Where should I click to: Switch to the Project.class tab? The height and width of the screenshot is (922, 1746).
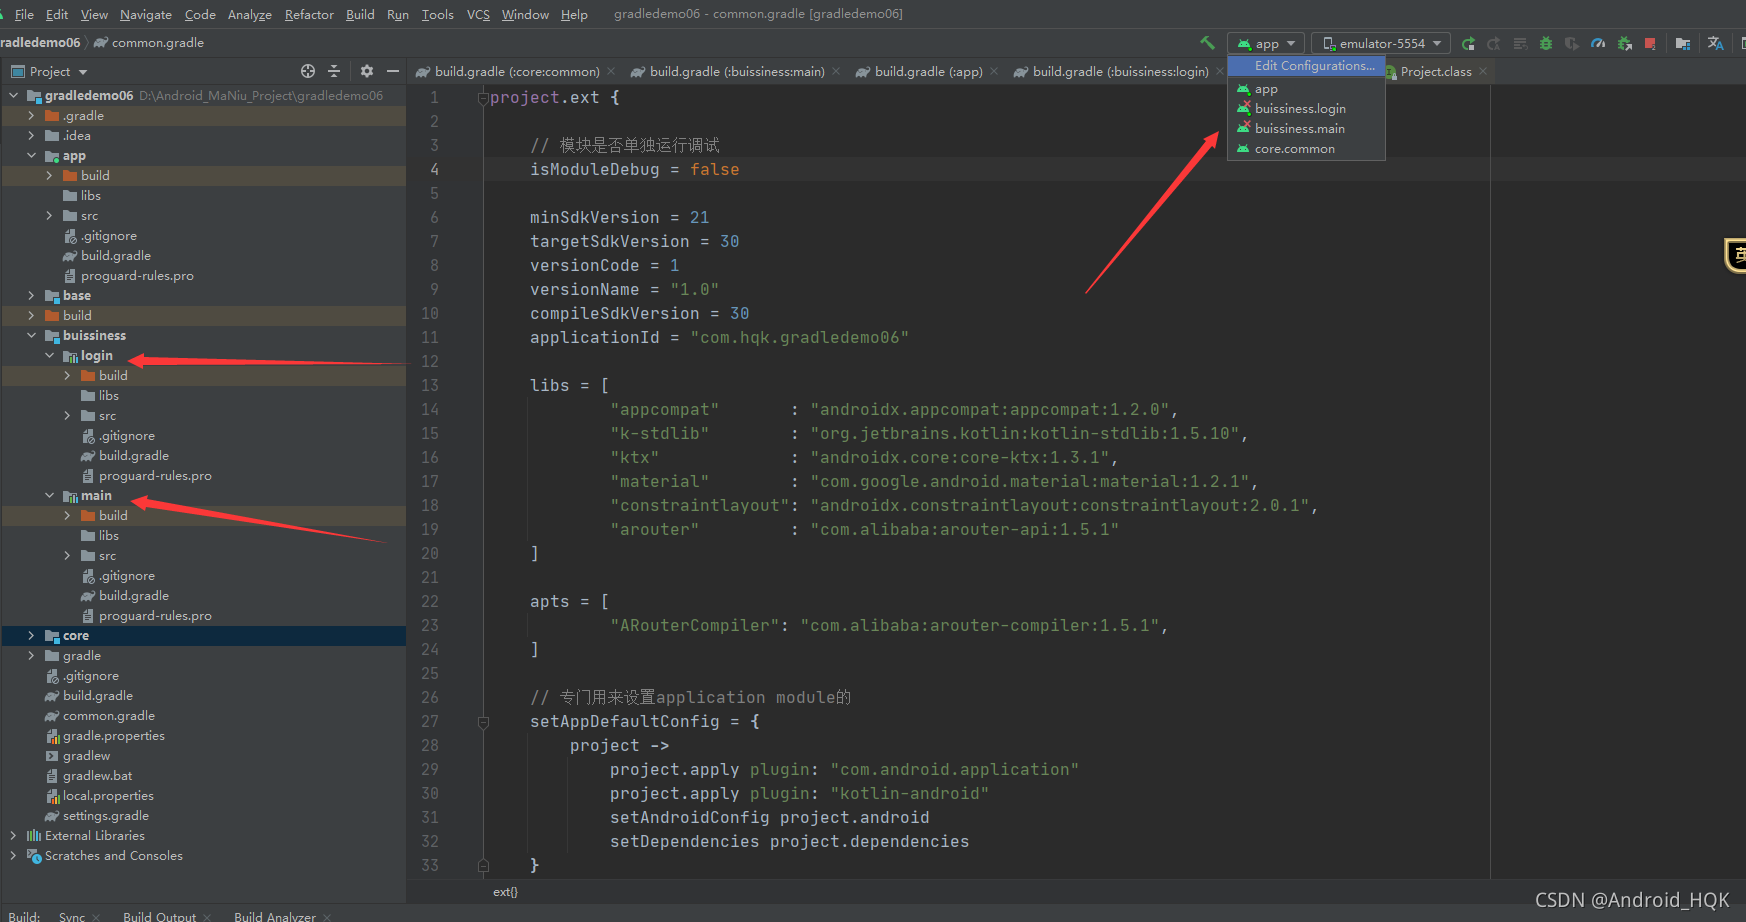click(x=1435, y=71)
